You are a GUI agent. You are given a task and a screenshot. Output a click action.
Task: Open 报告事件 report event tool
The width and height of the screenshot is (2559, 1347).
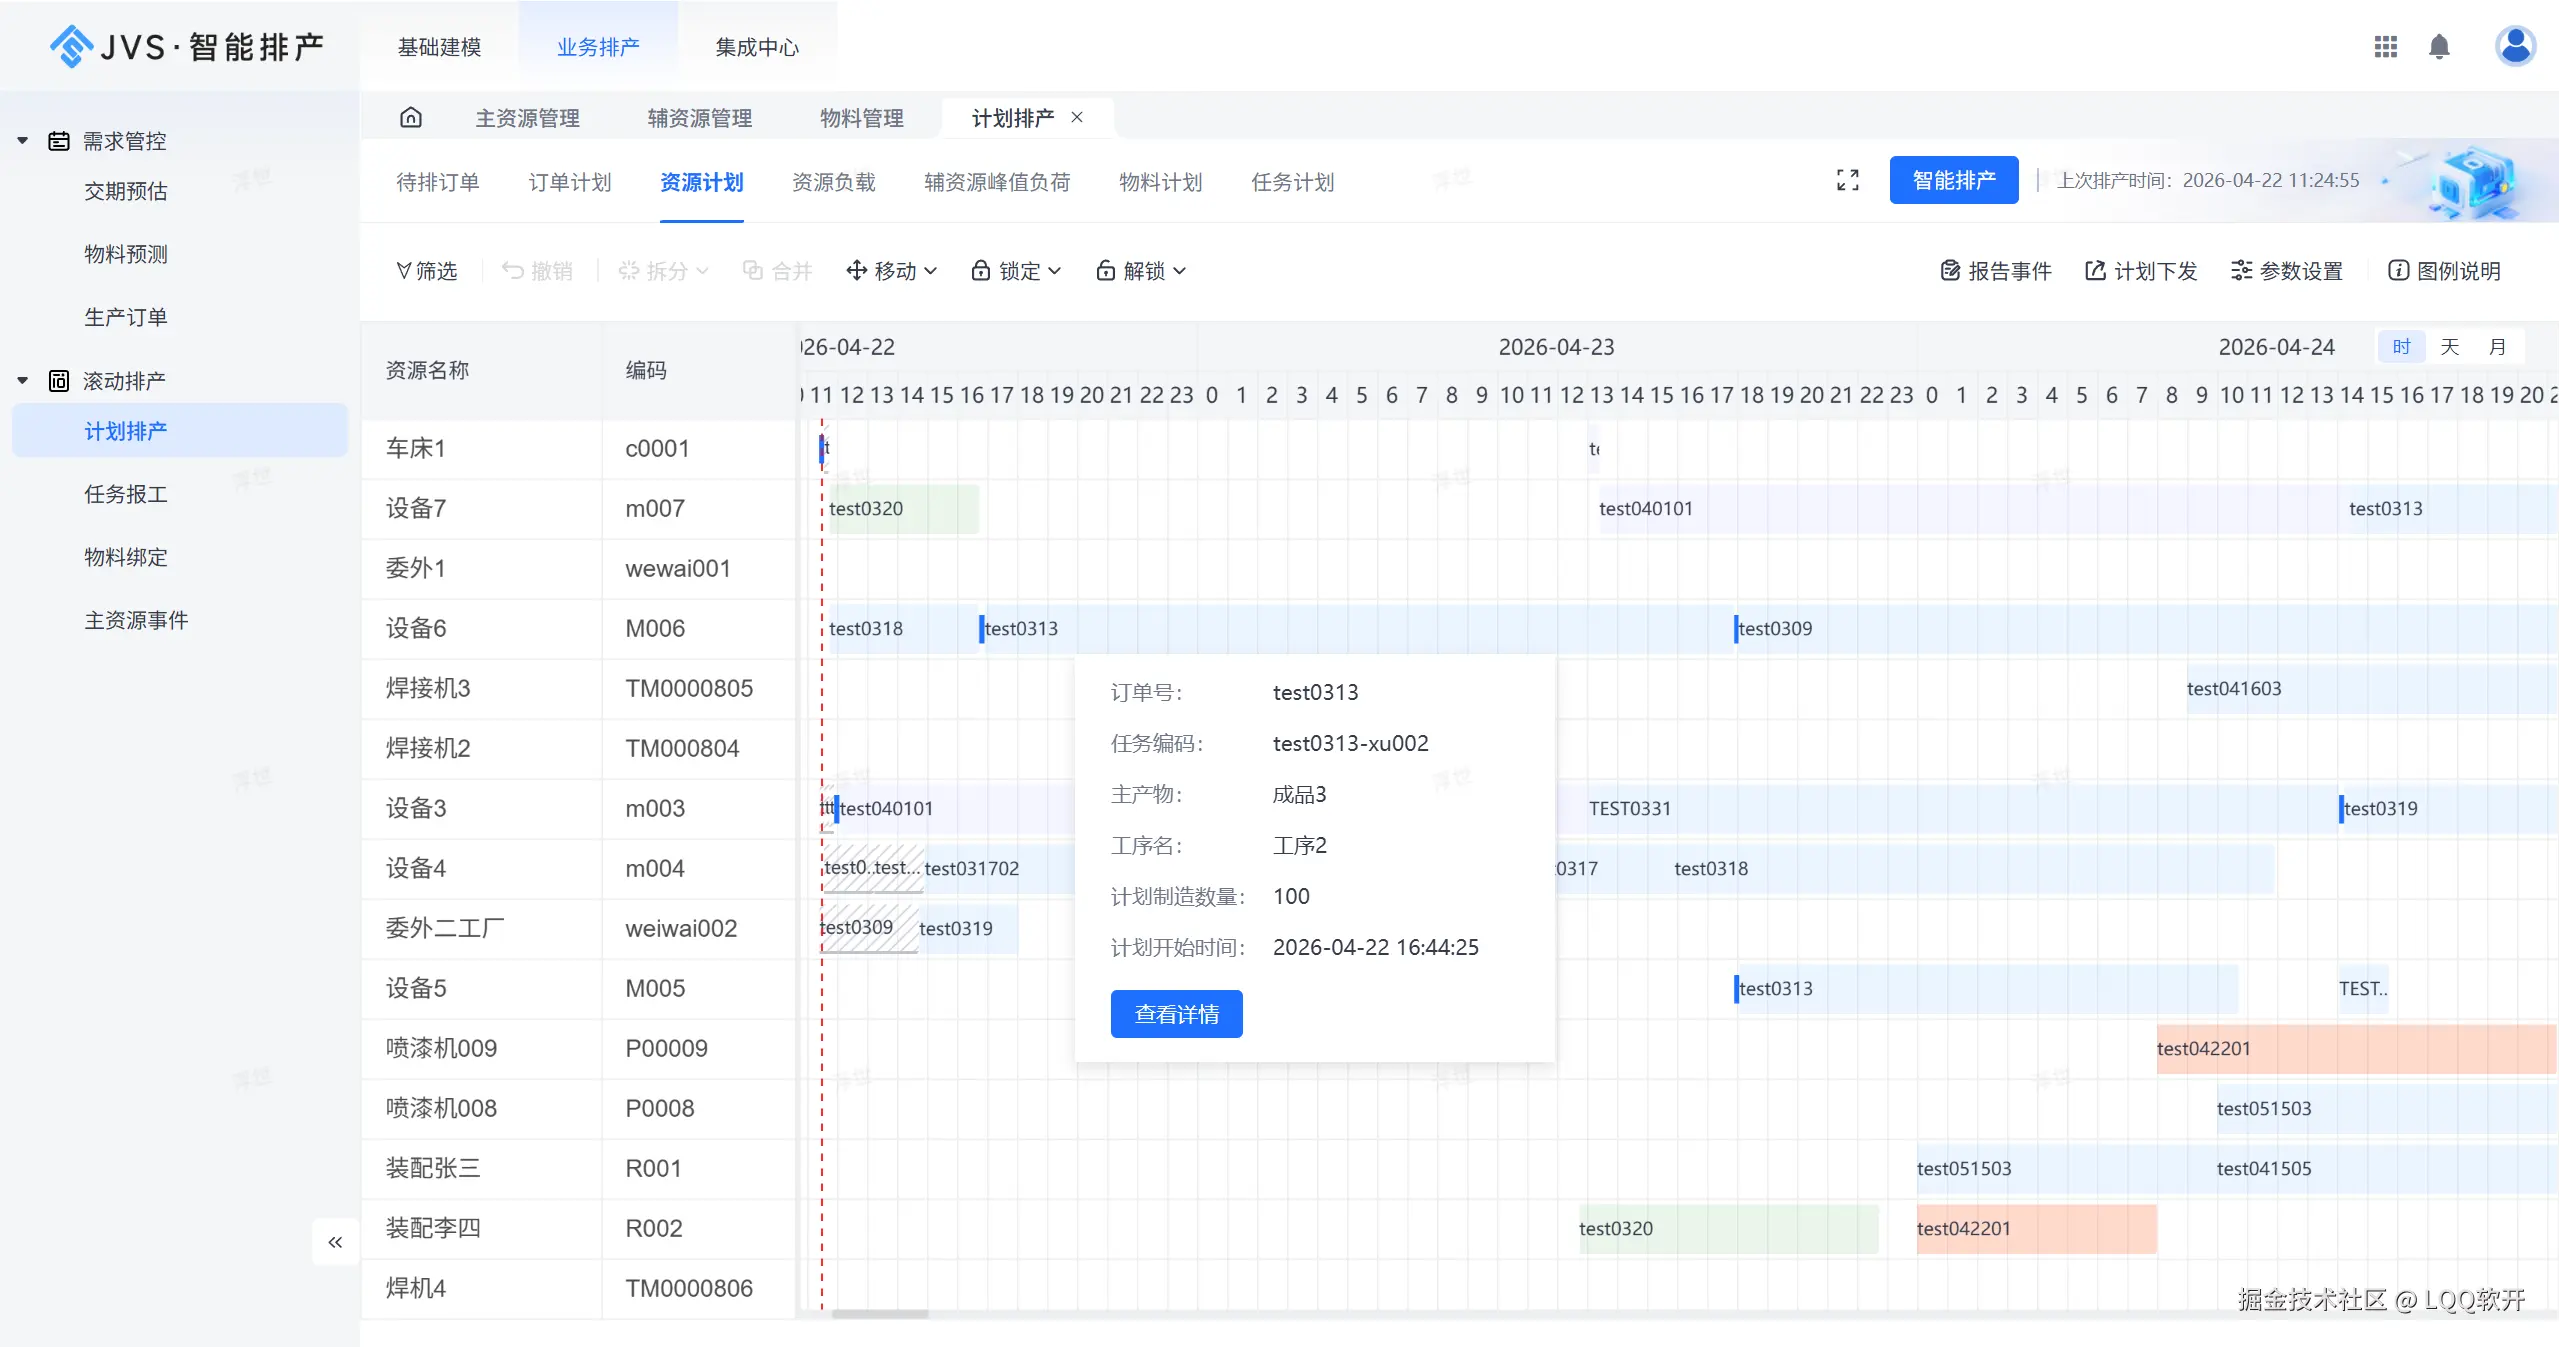(1996, 271)
